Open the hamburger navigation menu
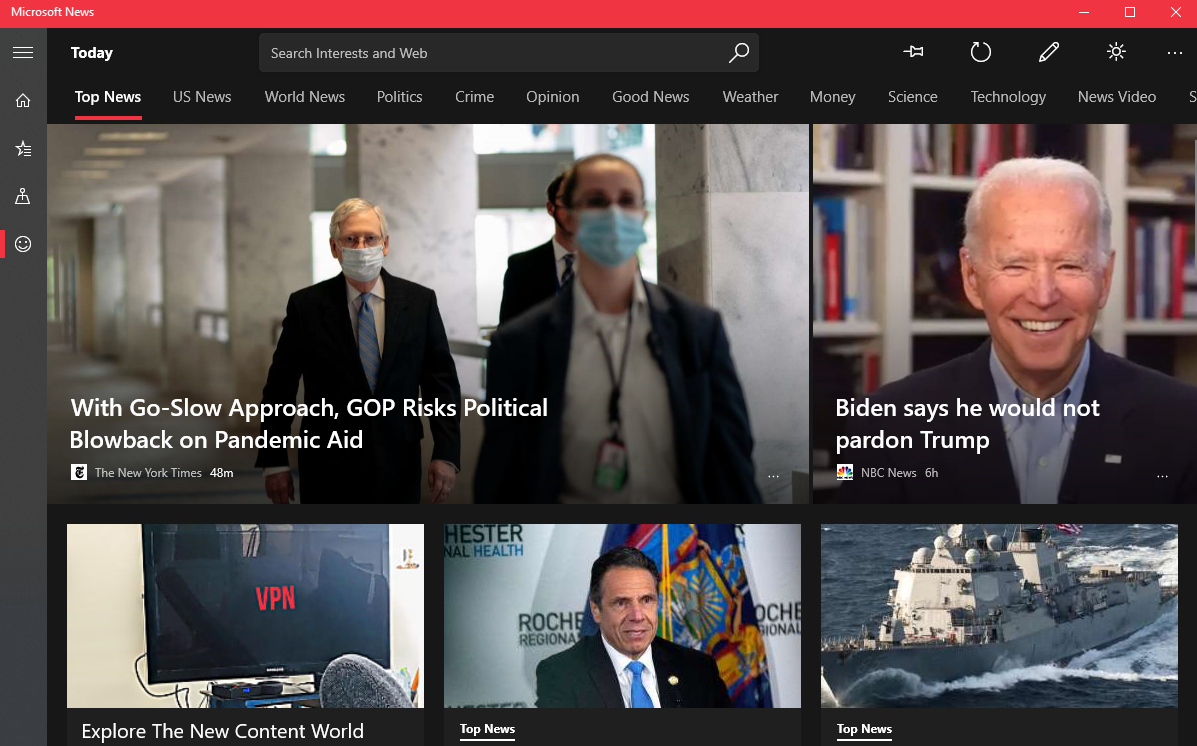The height and width of the screenshot is (746, 1197). point(23,53)
